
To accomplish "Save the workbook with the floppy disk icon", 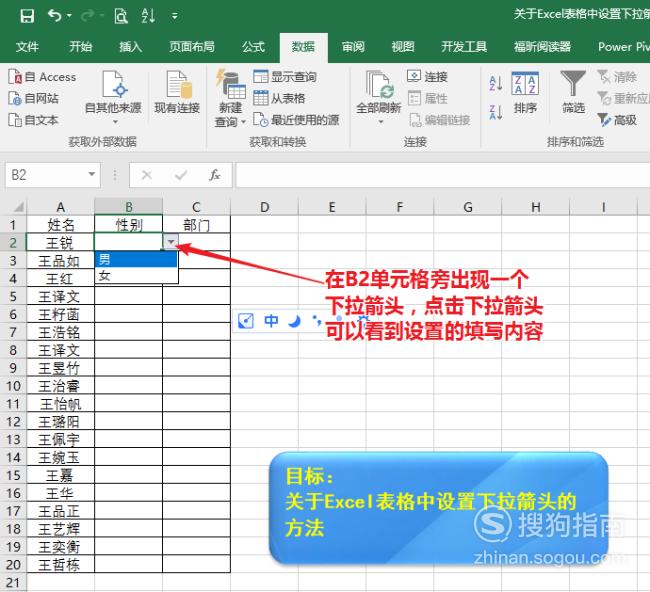I will pos(27,16).
